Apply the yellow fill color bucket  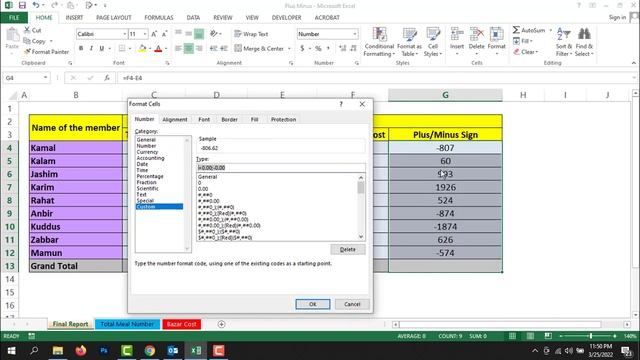tap(142, 49)
